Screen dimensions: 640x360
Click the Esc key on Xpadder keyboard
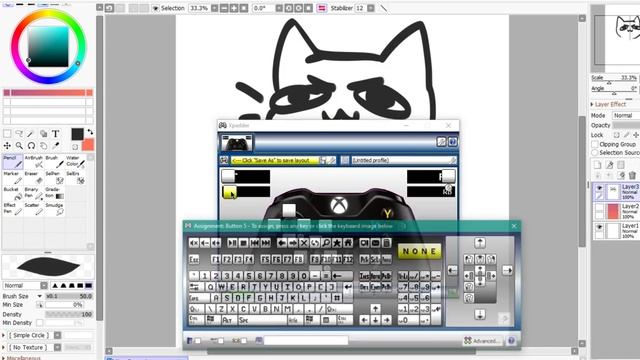pyautogui.click(x=194, y=259)
